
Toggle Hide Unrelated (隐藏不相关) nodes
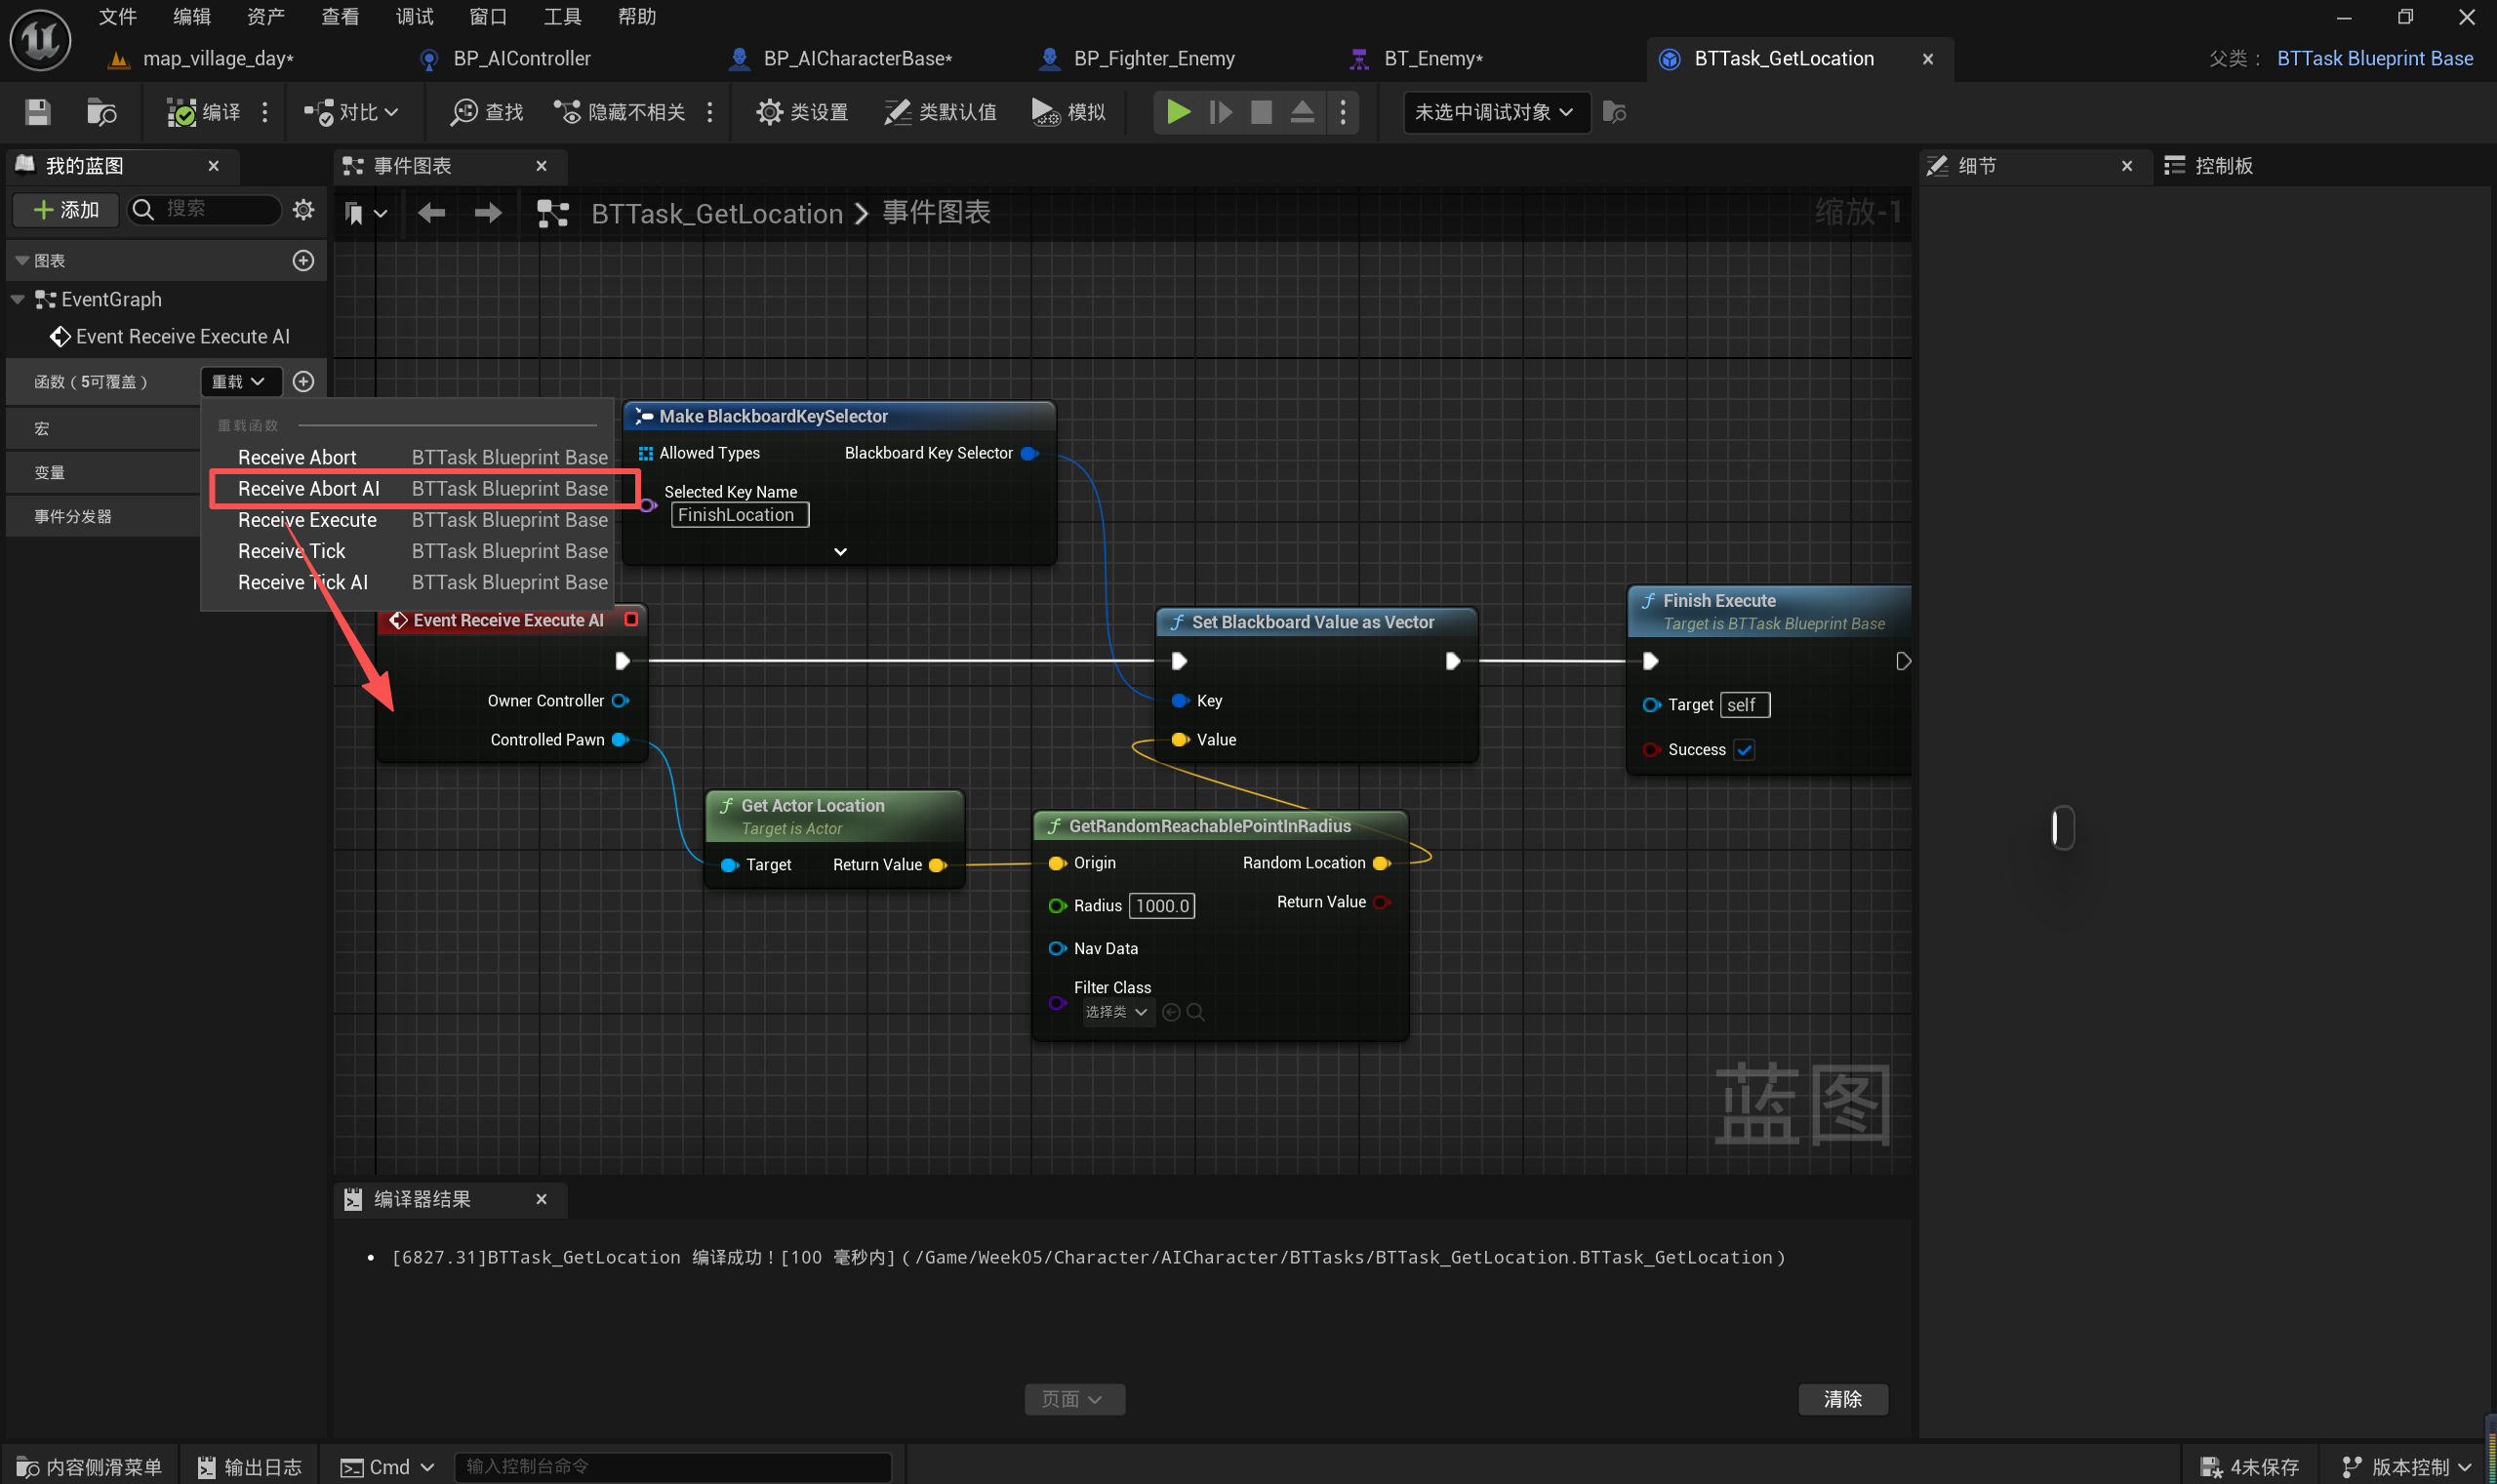(x=621, y=112)
